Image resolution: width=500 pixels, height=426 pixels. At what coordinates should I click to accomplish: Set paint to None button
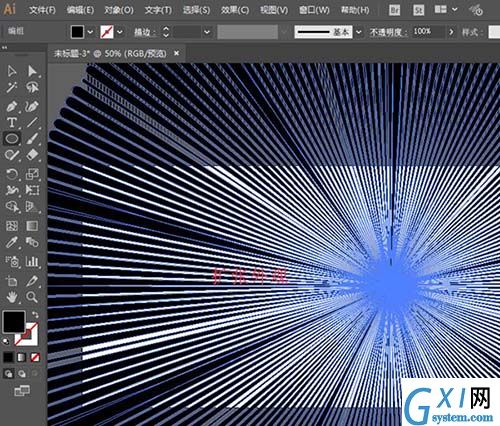point(35,358)
